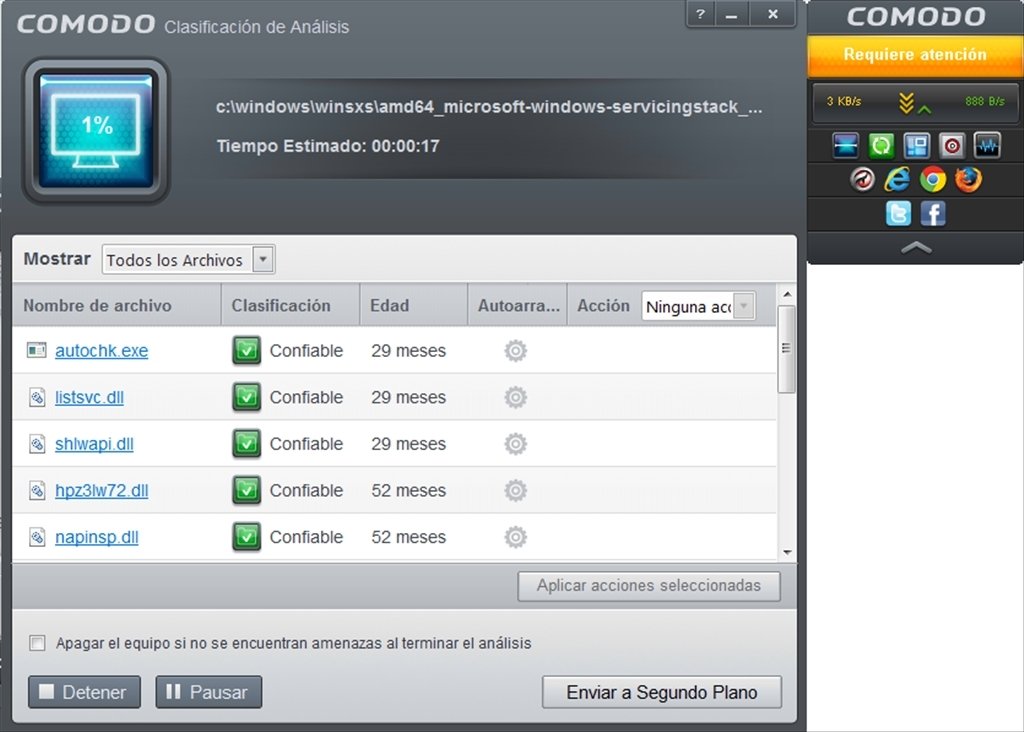Open the help question mark button
The height and width of the screenshot is (732, 1024).
pyautogui.click(x=701, y=14)
